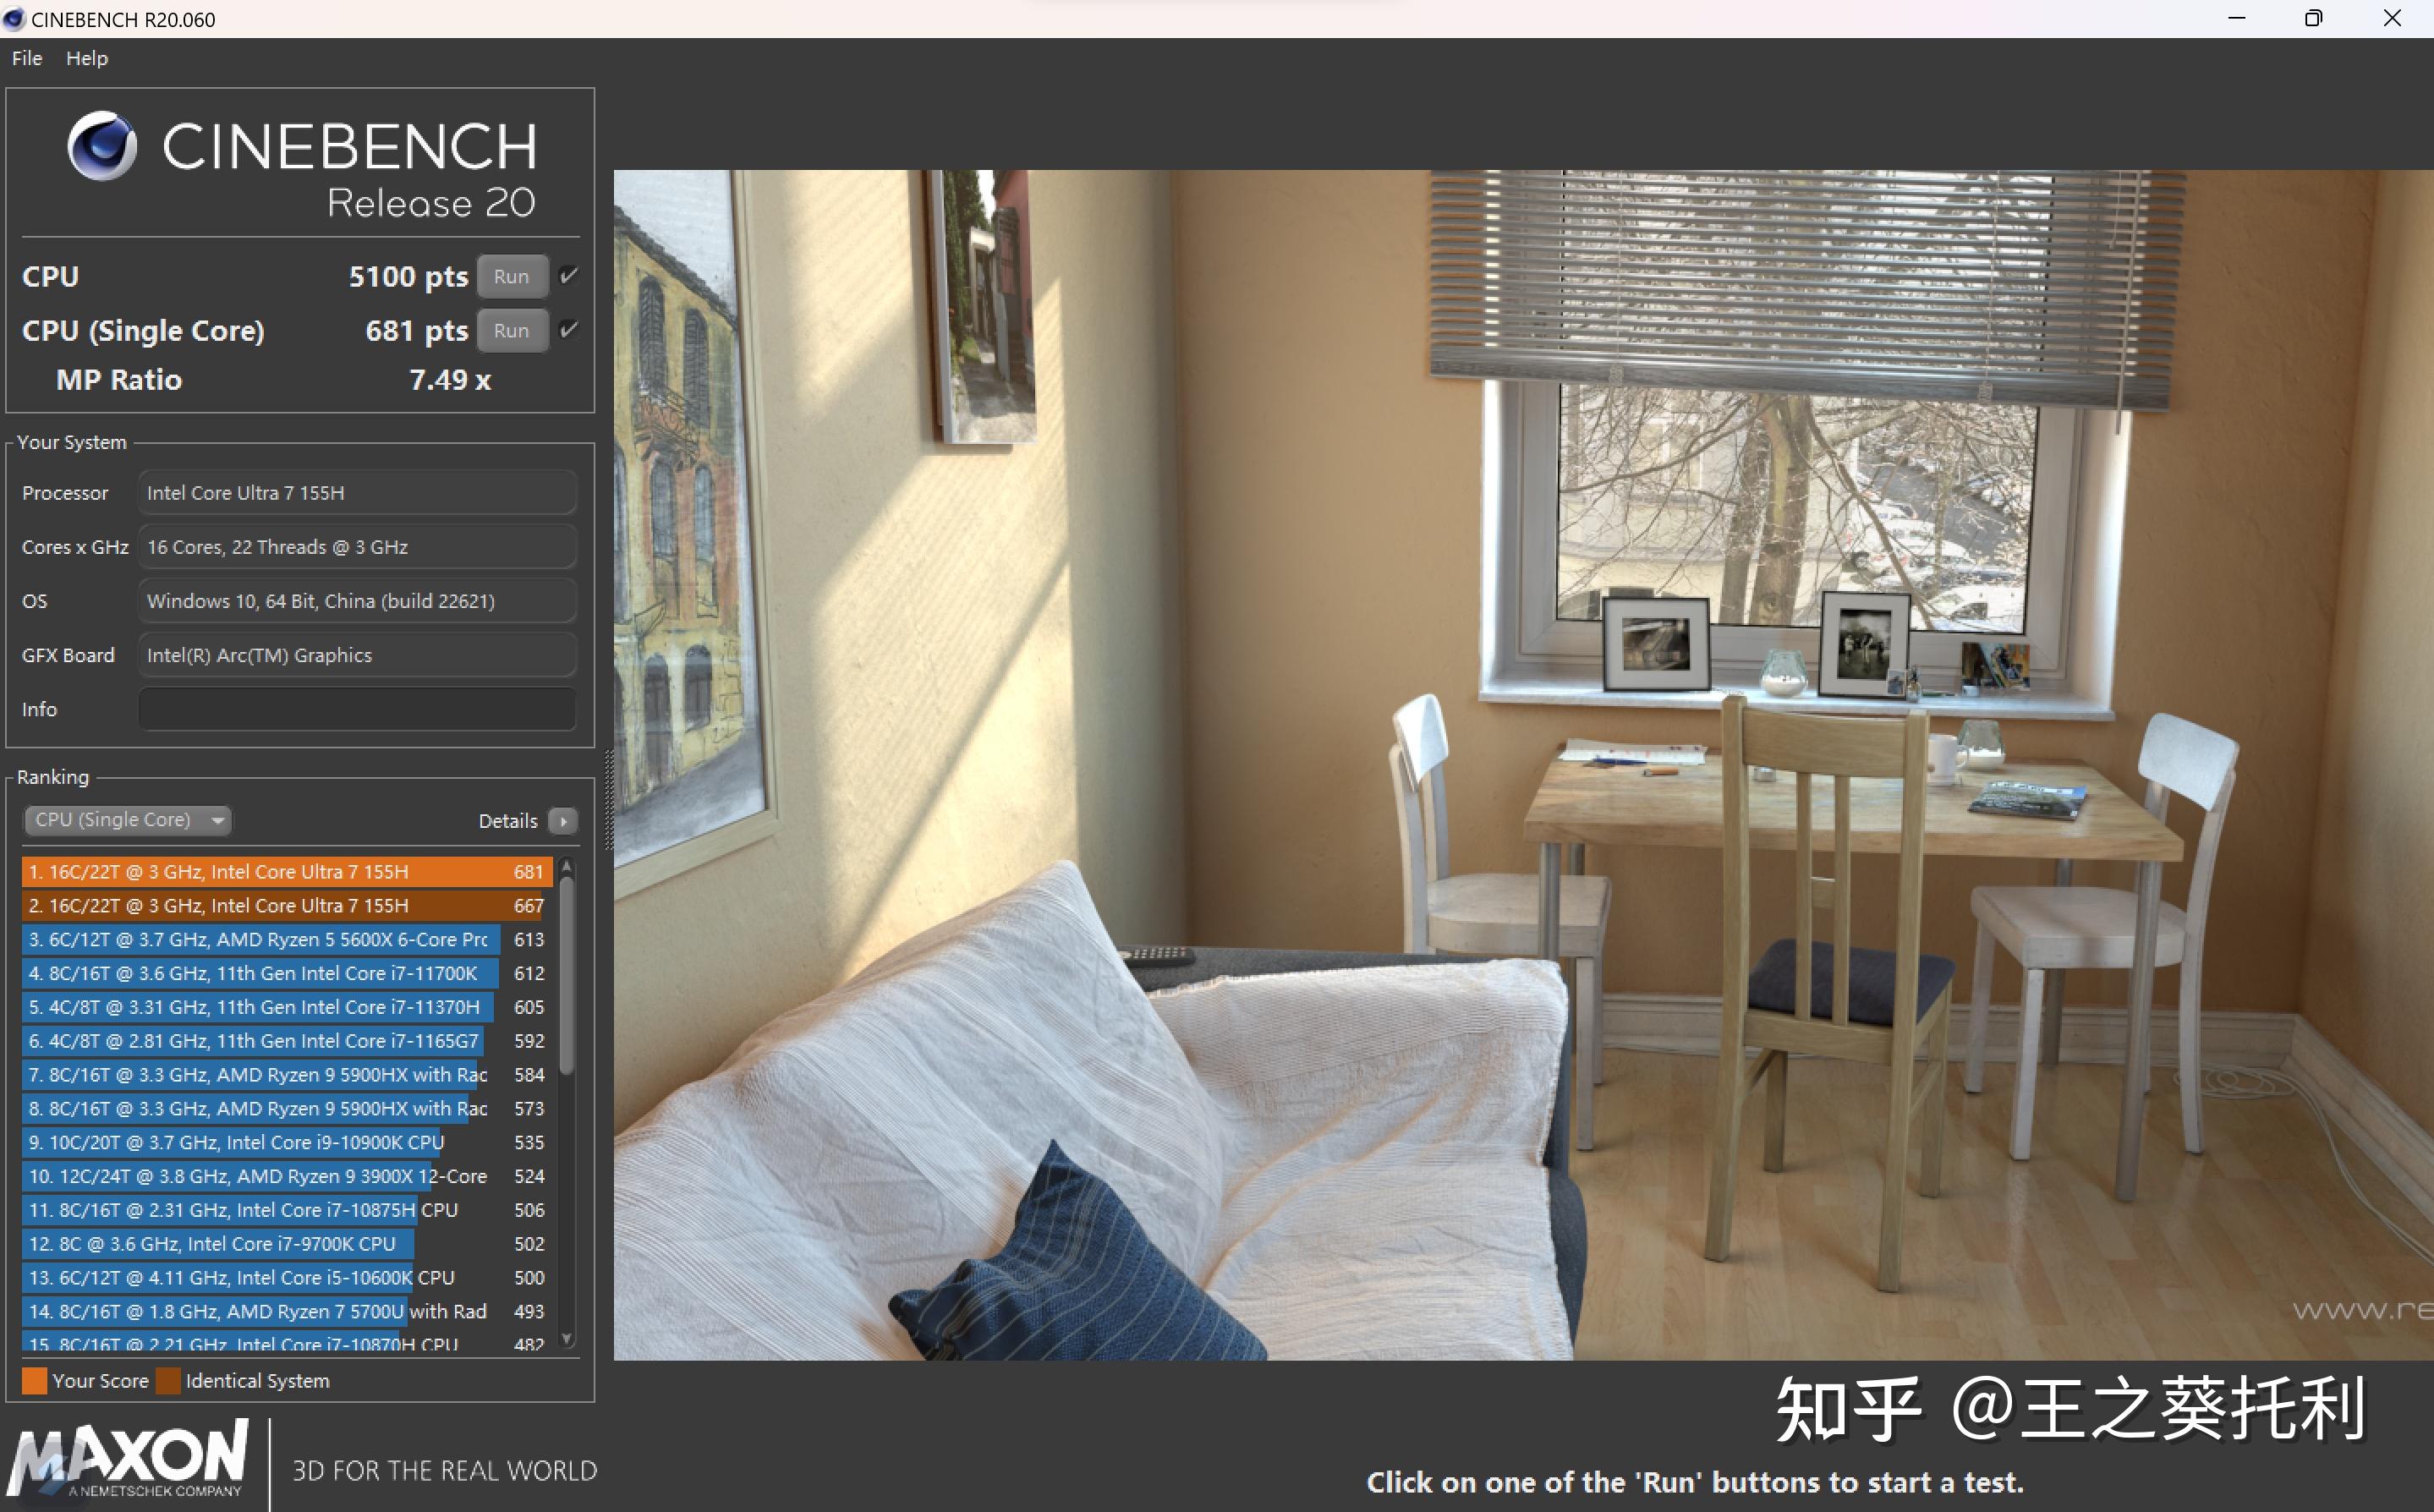Screen dimensions: 2434x1512
Task: Click the Cinebench logo sphere icon
Action: (102, 146)
